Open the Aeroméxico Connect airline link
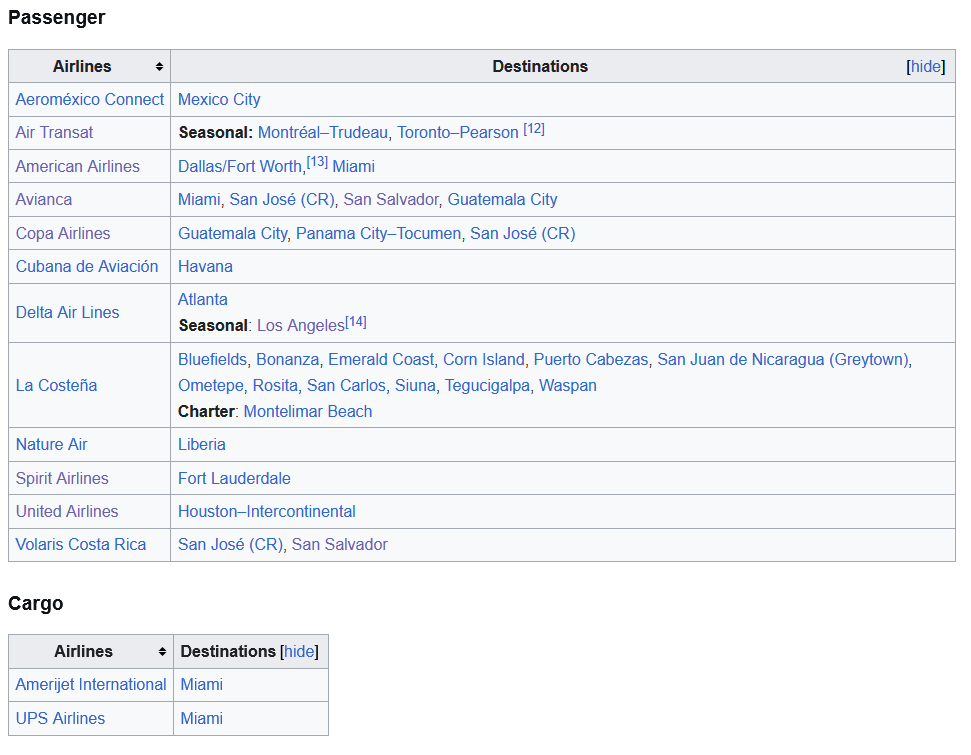 (90, 100)
